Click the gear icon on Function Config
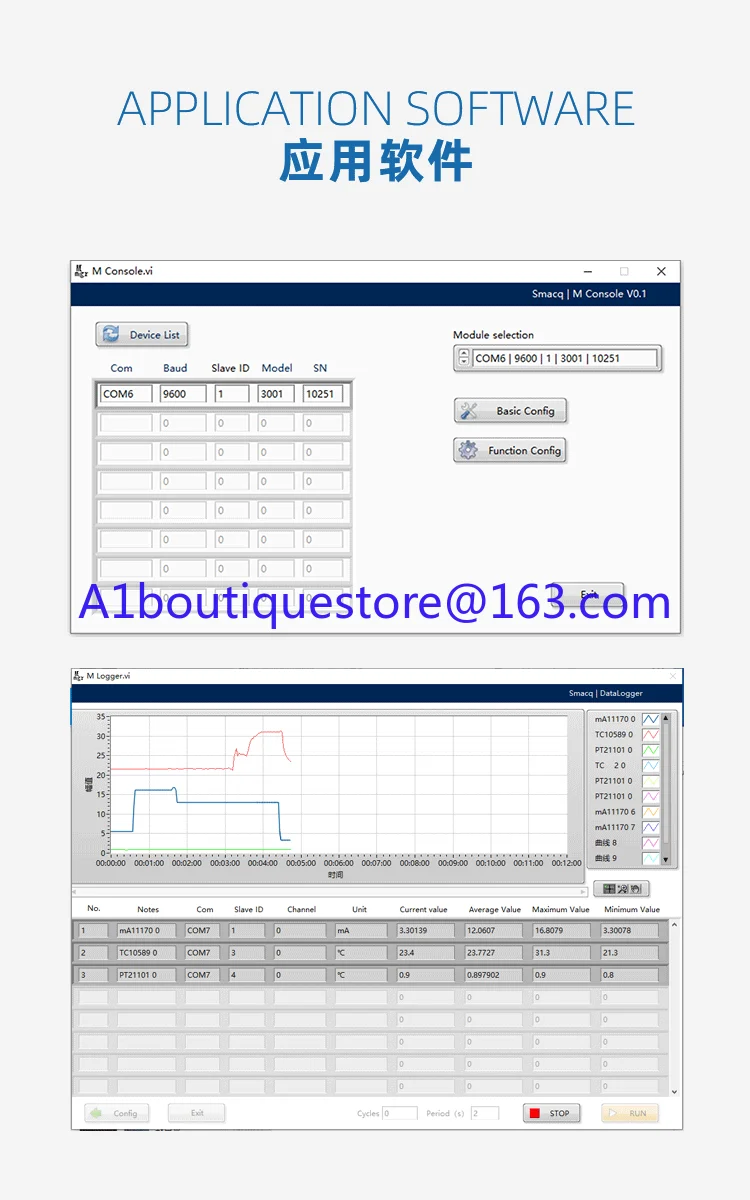Viewport: 750px width, 1200px height. (468, 451)
